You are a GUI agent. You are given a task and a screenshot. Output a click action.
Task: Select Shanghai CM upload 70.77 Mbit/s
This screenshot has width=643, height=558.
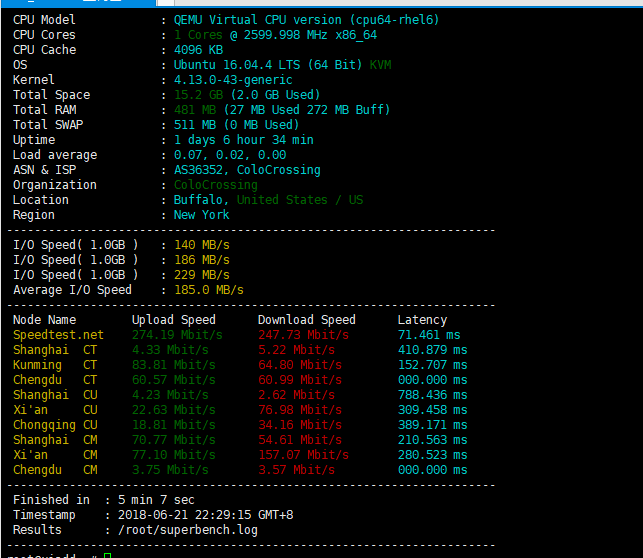173,440
